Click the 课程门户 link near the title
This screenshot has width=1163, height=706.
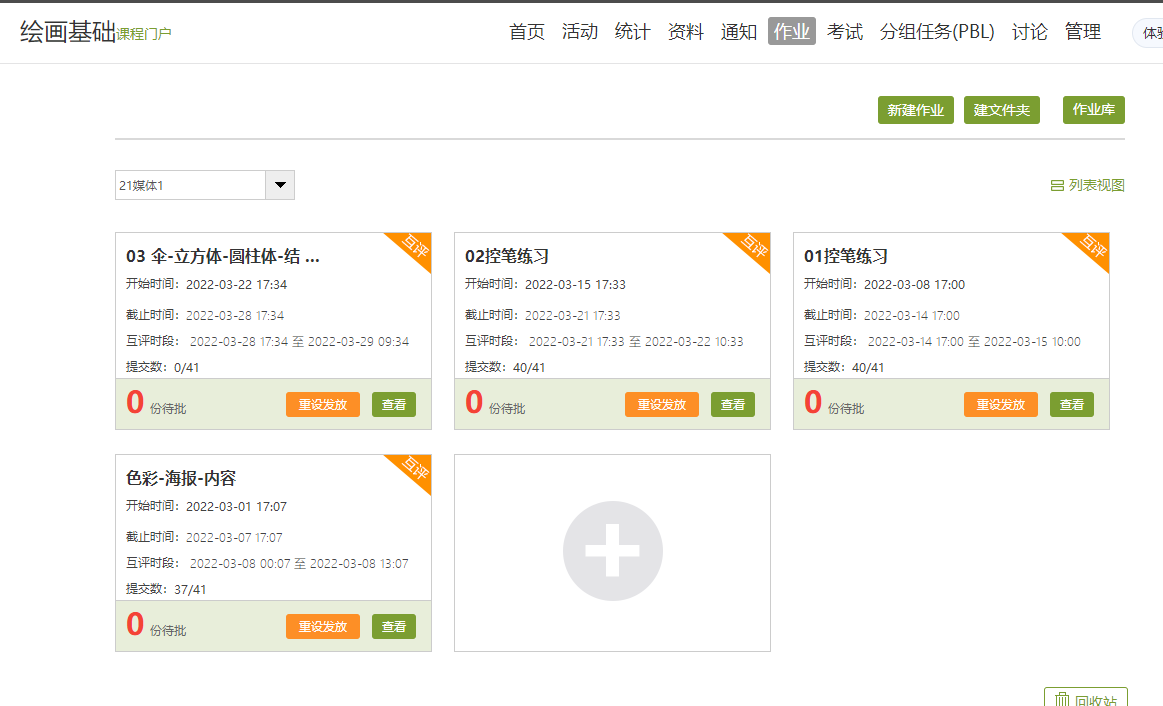pos(144,34)
